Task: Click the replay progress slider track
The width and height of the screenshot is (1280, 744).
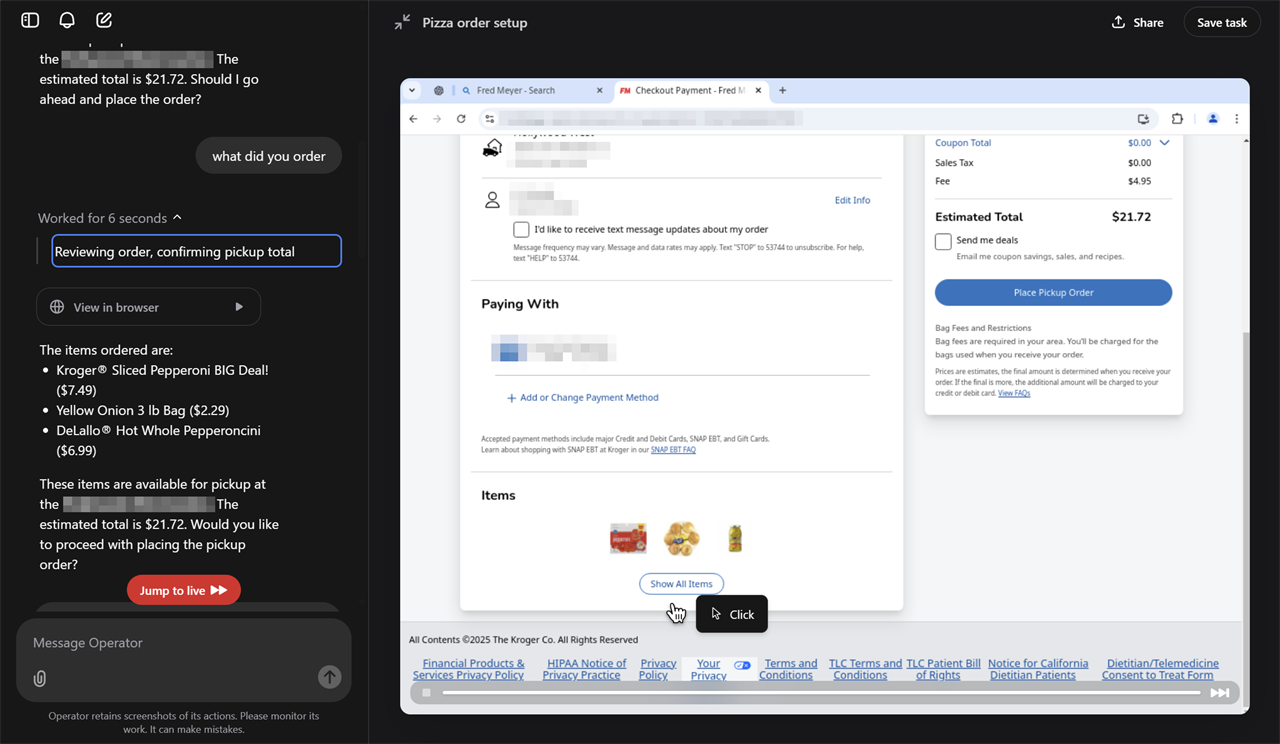Action: pos(821,692)
